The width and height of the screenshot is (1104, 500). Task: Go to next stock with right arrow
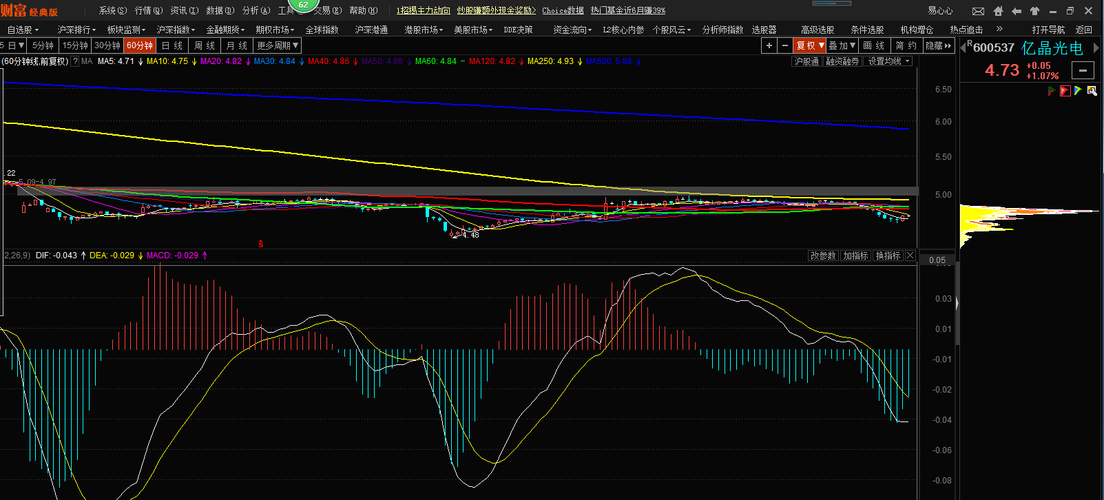(1095, 49)
